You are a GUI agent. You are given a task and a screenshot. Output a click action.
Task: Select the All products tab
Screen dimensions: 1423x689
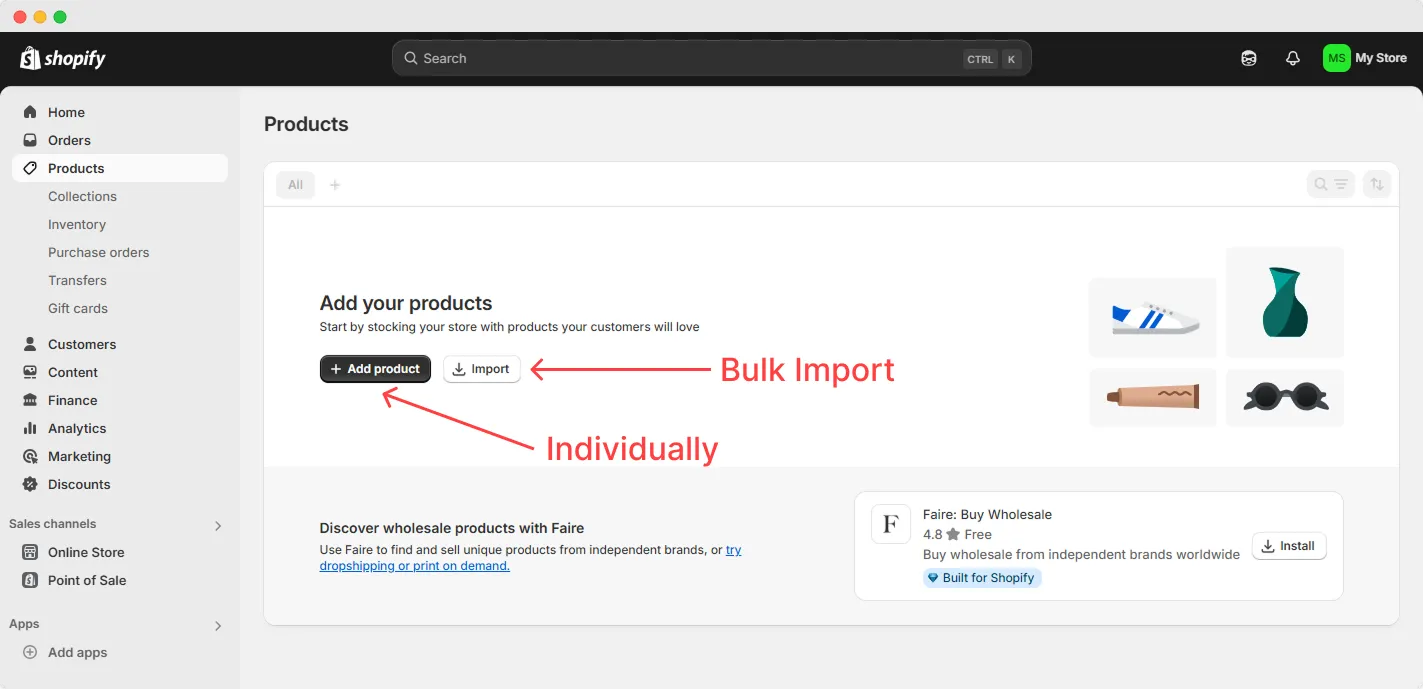(295, 184)
